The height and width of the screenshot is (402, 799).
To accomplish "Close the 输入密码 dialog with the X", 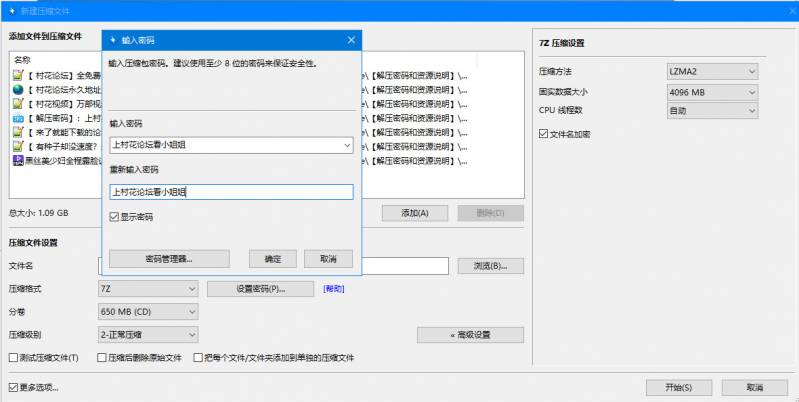I will pos(351,40).
